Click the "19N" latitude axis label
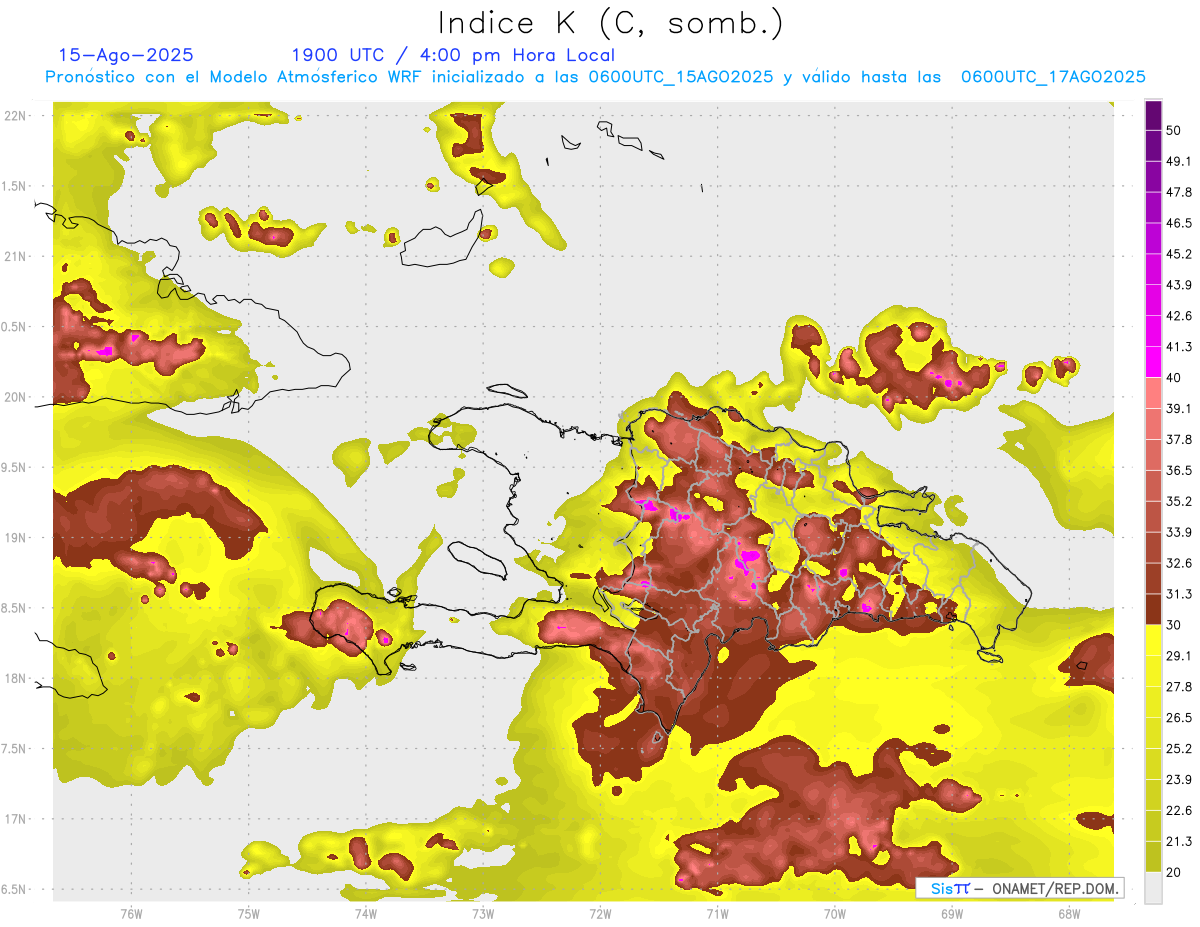The height and width of the screenshot is (927, 1200). [x=15, y=537]
